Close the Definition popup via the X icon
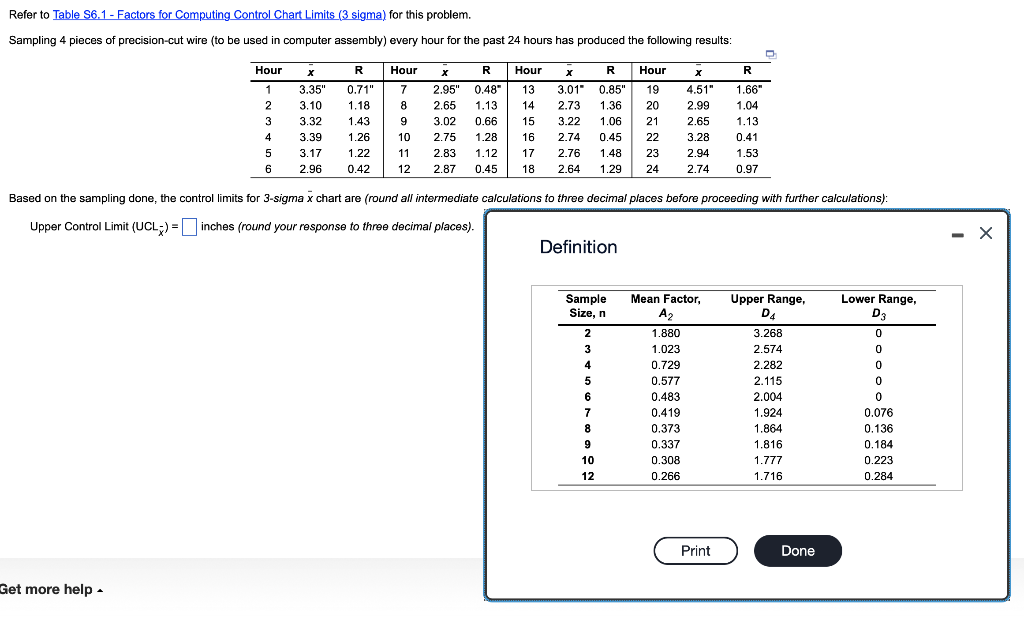Screen dimensions: 1024x617 985,232
